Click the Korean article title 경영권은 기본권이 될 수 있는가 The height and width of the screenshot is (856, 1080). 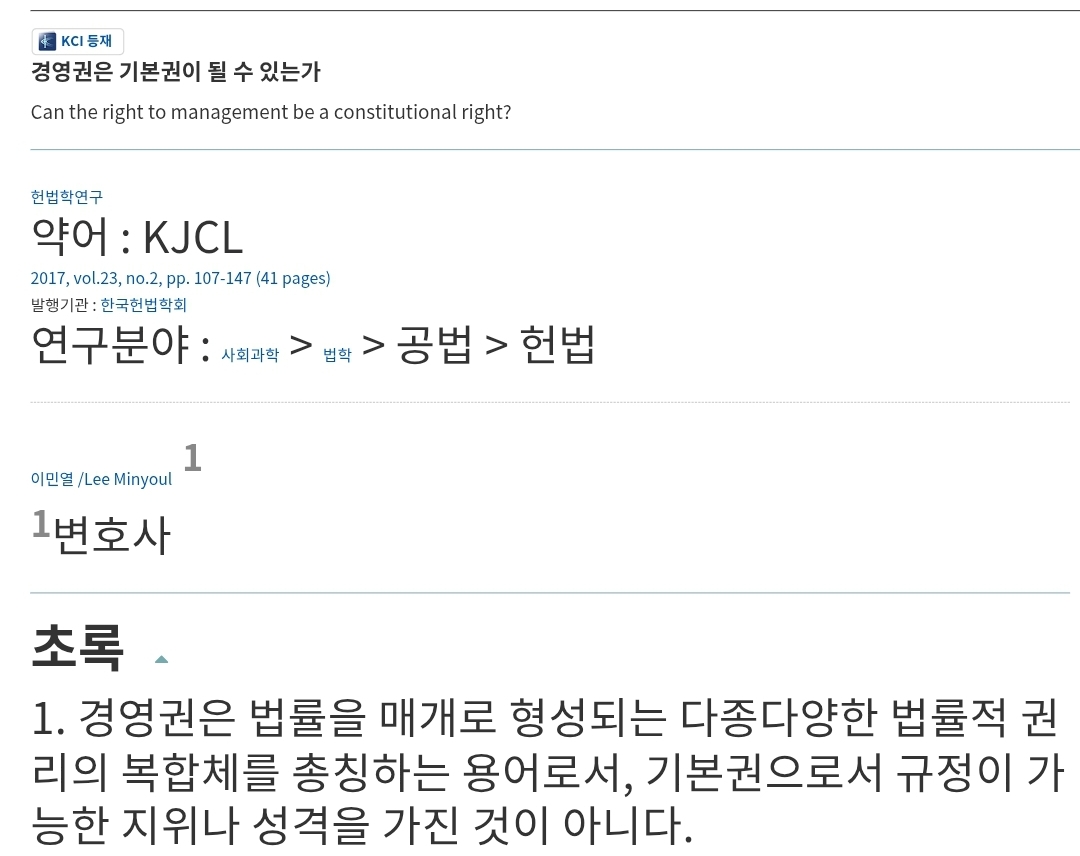click(x=176, y=72)
